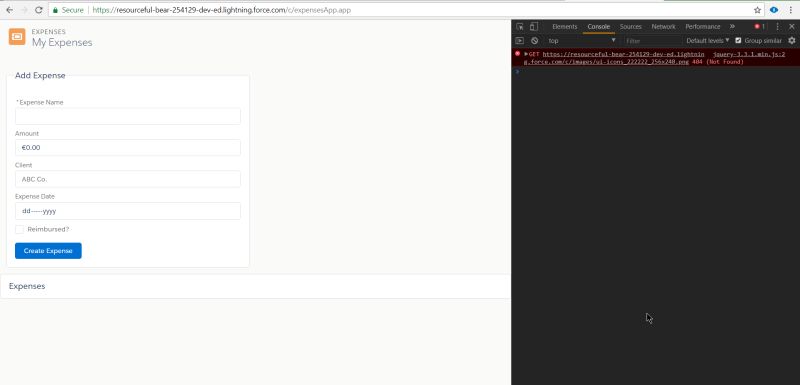Screen dimensions: 800x385
Task: Bookmark the page with the star icon
Action: [x=758, y=10]
